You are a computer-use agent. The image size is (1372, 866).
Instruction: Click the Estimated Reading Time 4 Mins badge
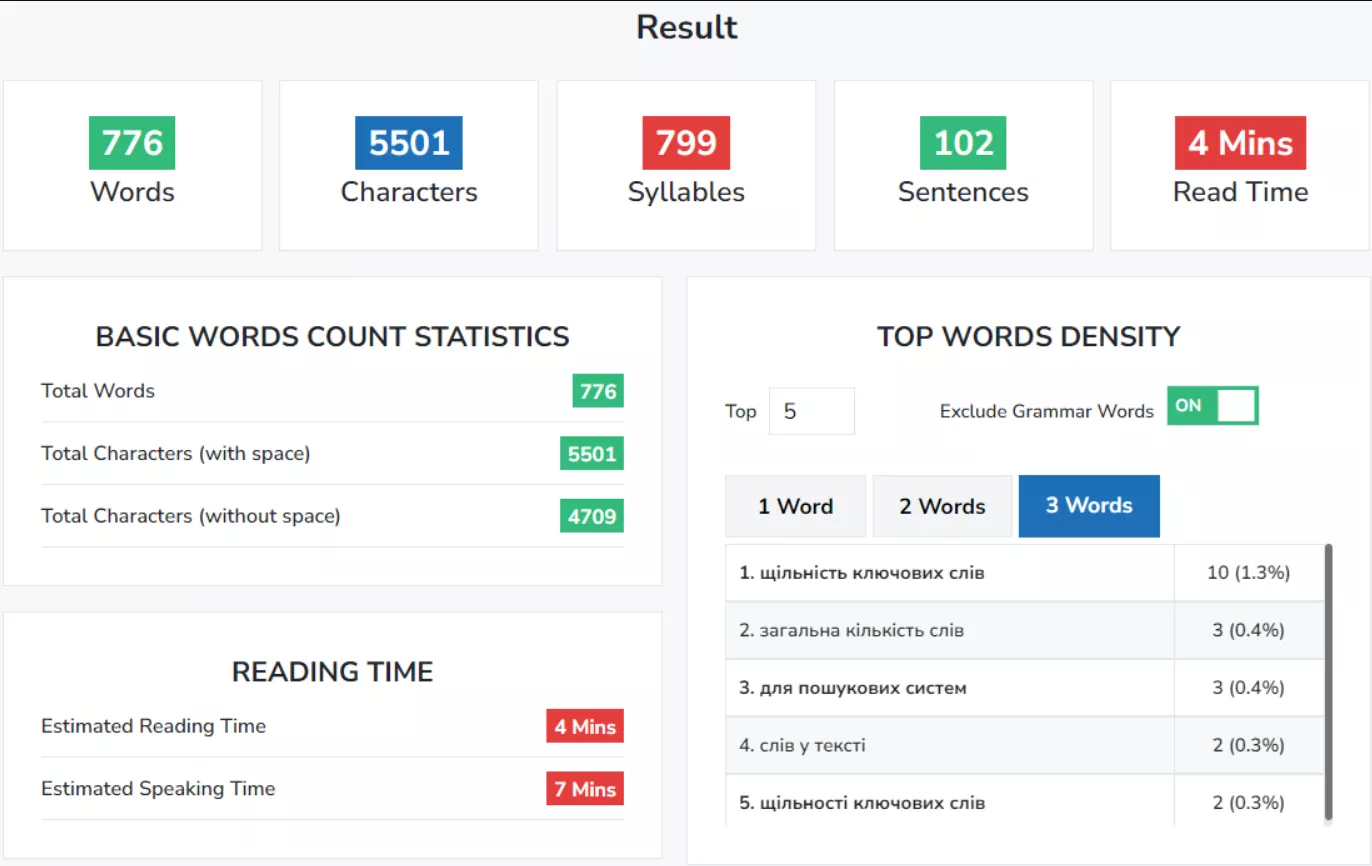click(585, 726)
